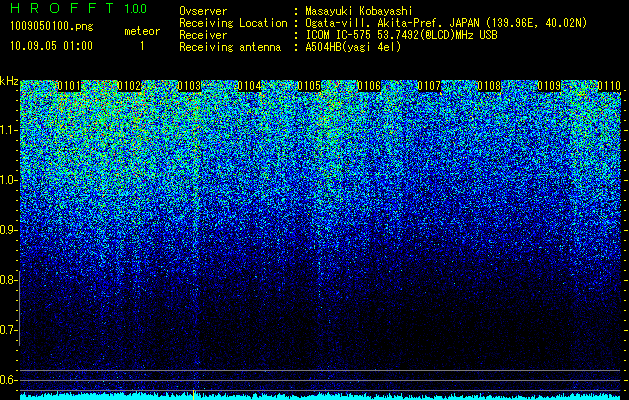Click the 0109 time marker
The width and height of the screenshot is (629, 400).
click(549, 86)
